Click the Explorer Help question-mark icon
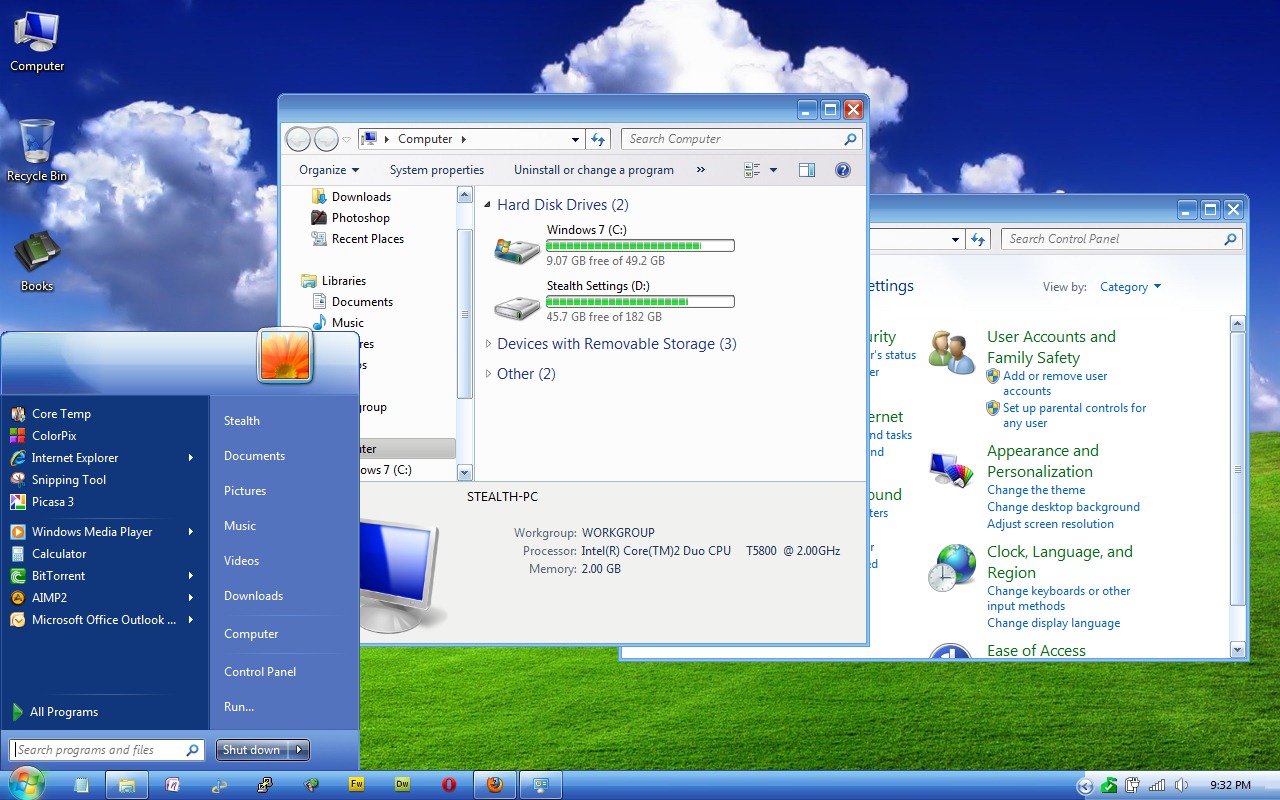Image resolution: width=1280 pixels, height=800 pixels. [842, 170]
